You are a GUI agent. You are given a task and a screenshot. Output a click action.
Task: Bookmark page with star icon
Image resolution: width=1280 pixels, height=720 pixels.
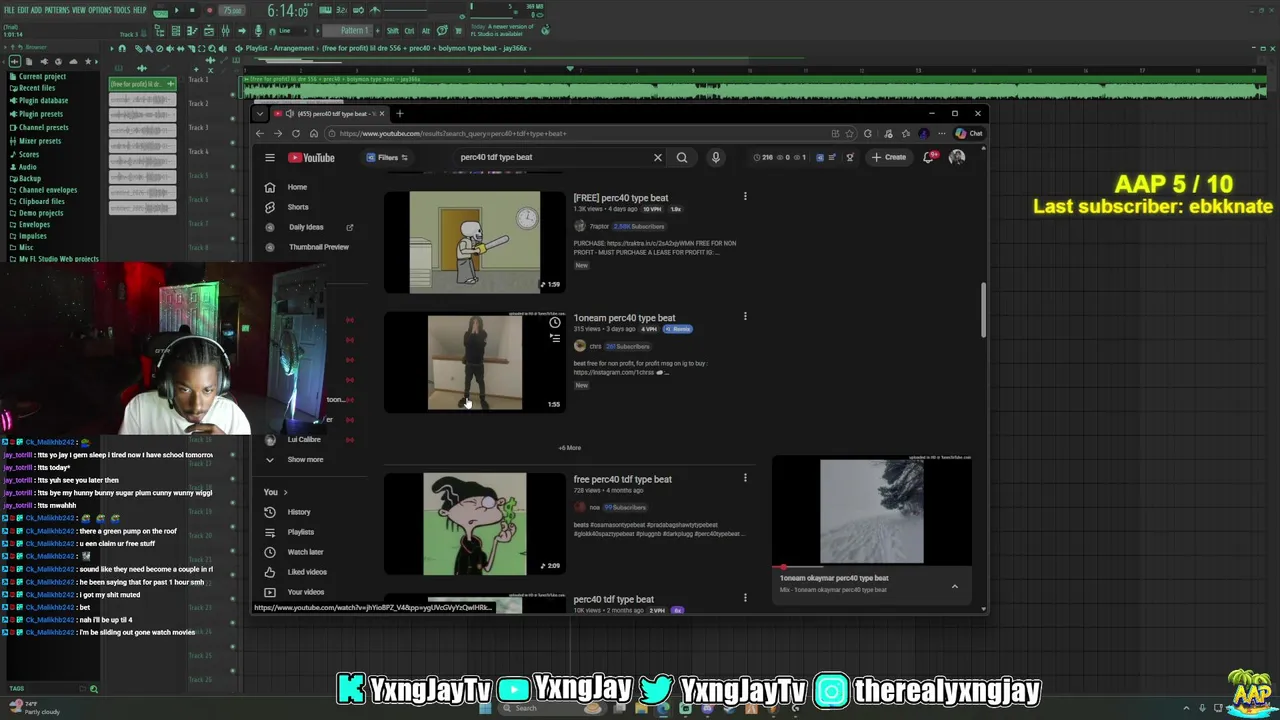coord(850,133)
